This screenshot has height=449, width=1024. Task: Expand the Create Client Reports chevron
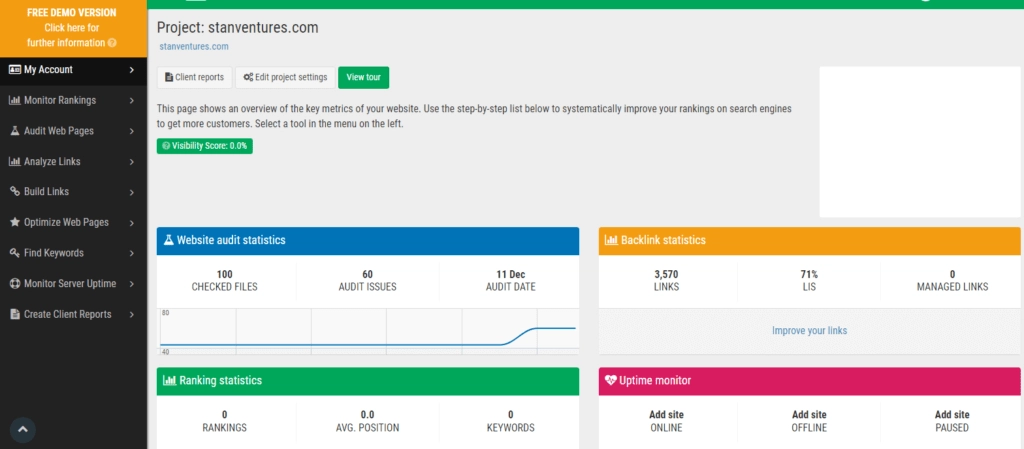click(x=132, y=314)
